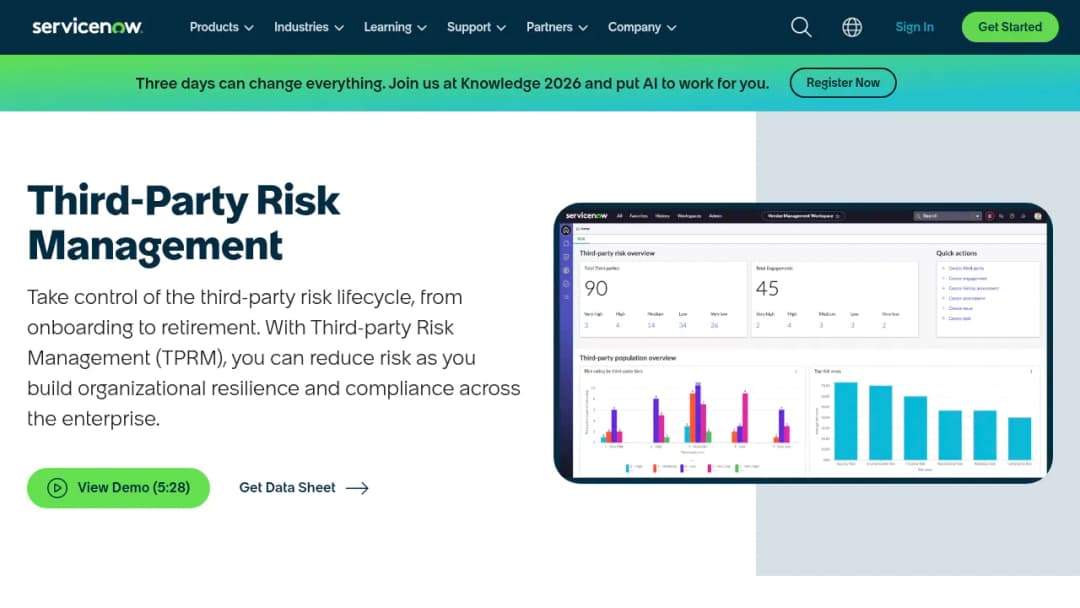Open the Support menu
Viewport: 1080px width, 608px height.
click(476, 27)
